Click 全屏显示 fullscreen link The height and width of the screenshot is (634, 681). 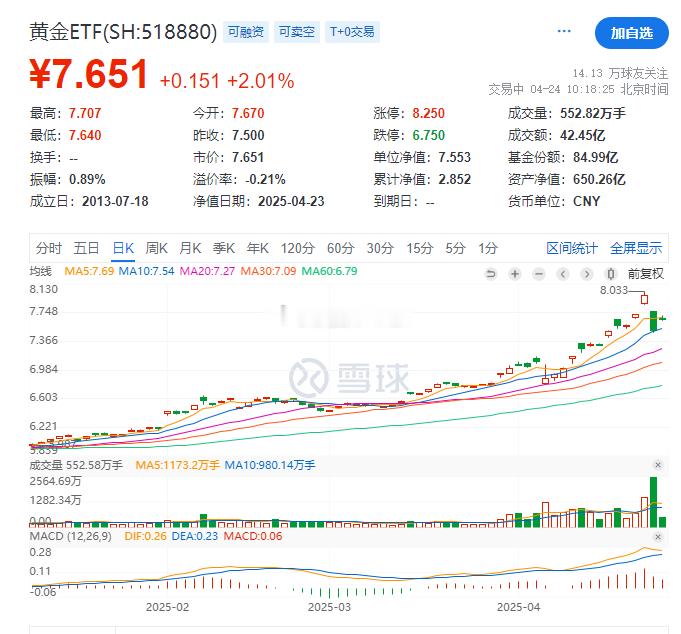(636, 248)
